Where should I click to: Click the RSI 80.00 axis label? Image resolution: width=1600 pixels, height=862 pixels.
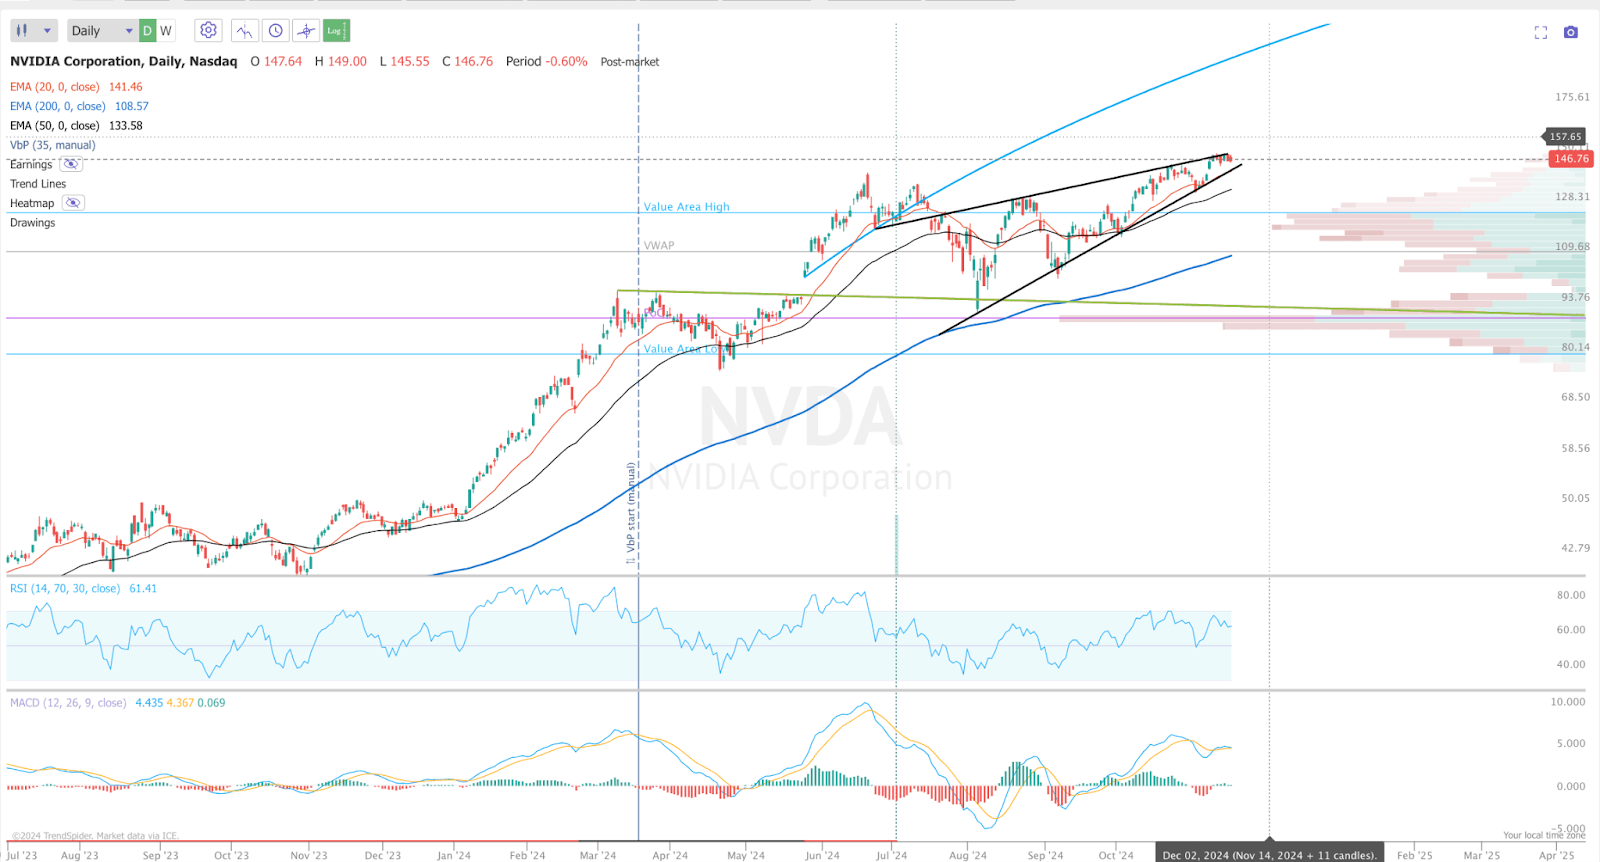(x=1571, y=595)
